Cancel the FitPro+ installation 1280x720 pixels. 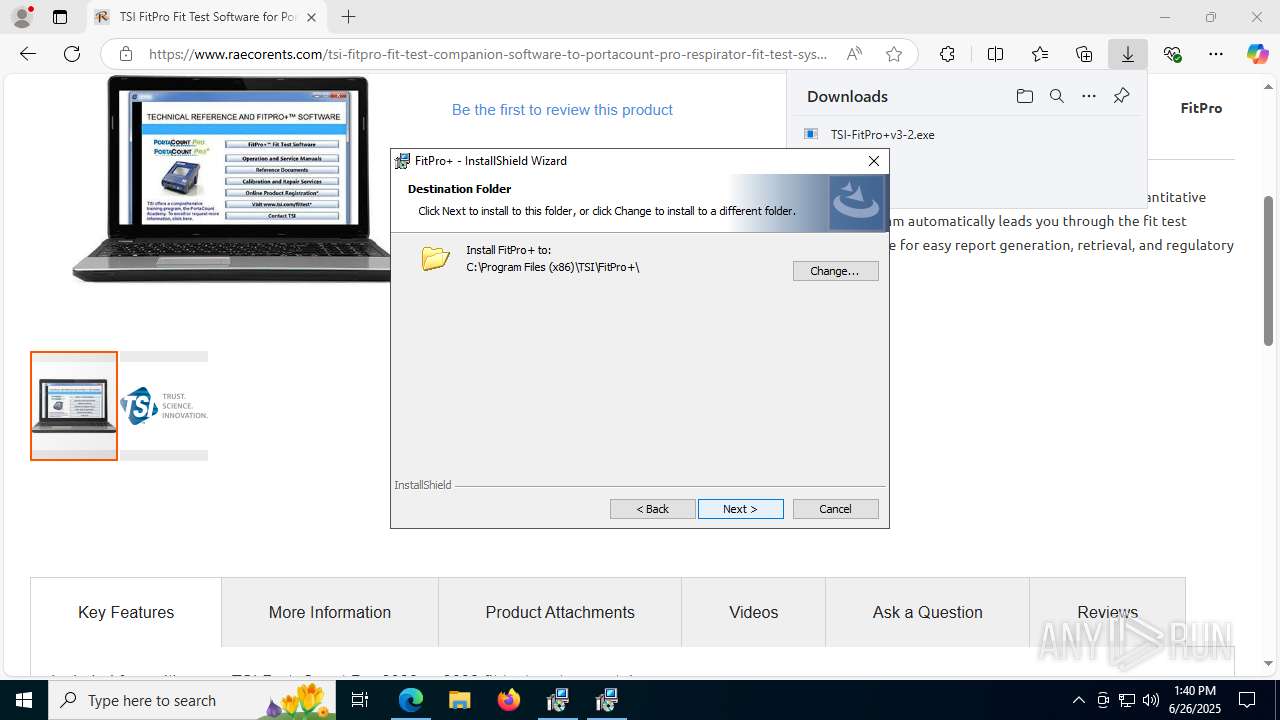tap(835, 509)
